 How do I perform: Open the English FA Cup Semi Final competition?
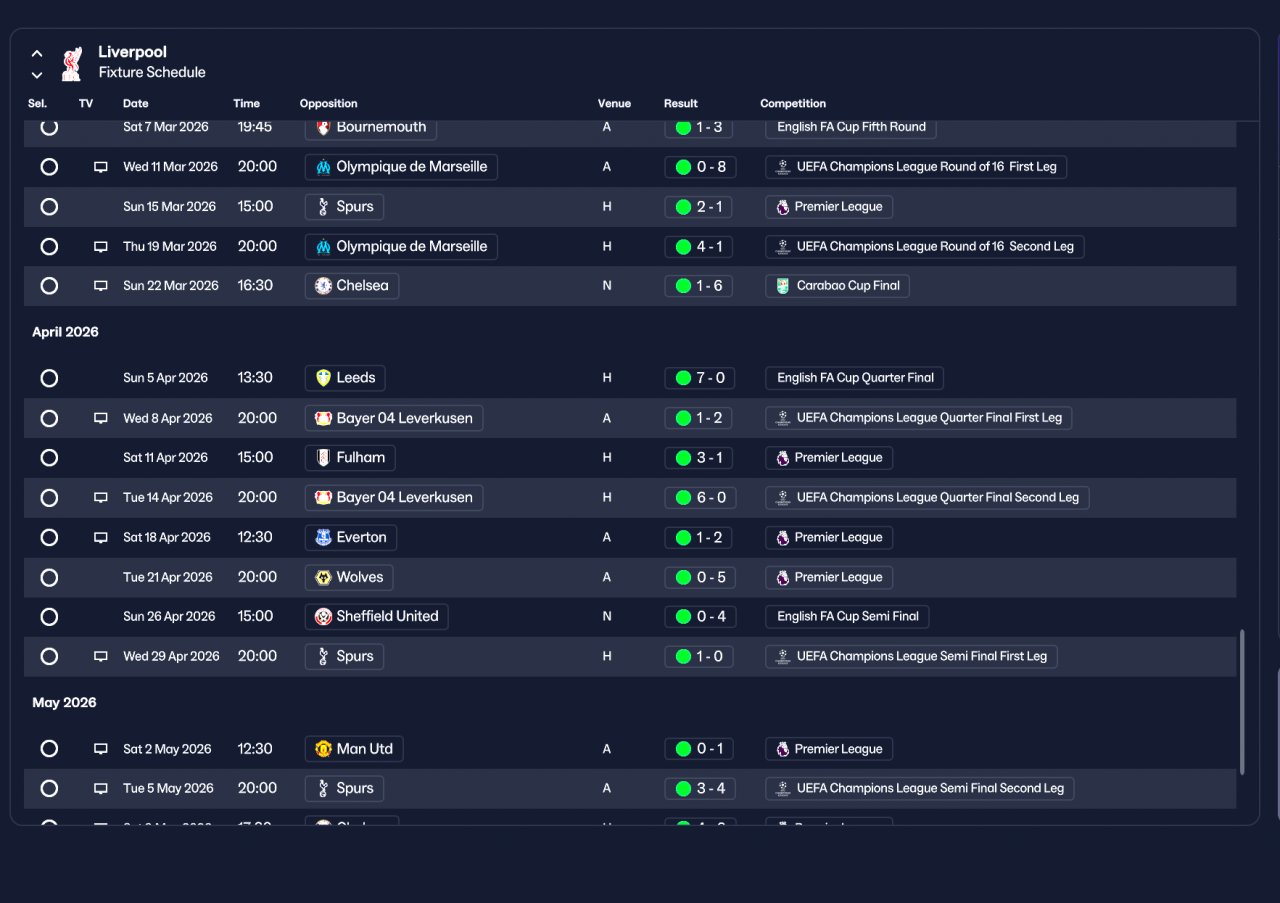847,617
